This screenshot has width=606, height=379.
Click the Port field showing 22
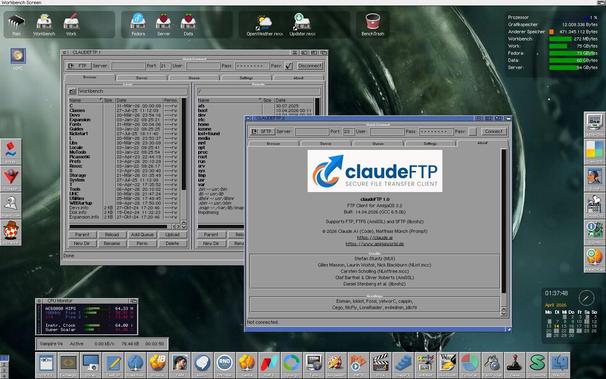[348, 132]
